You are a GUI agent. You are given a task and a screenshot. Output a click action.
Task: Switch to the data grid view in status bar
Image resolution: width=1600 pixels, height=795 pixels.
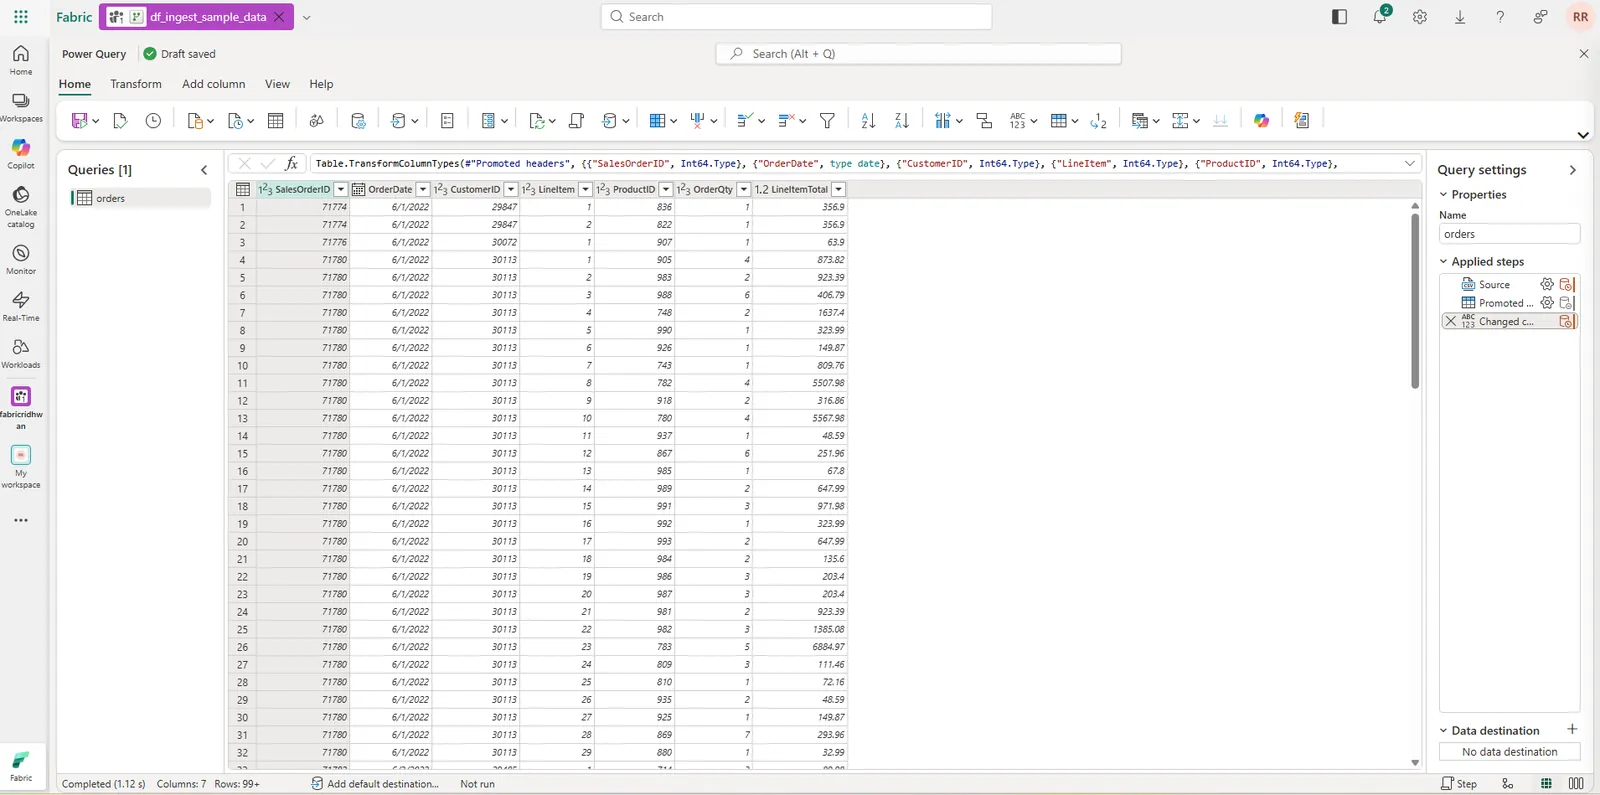pos(1546,784)
